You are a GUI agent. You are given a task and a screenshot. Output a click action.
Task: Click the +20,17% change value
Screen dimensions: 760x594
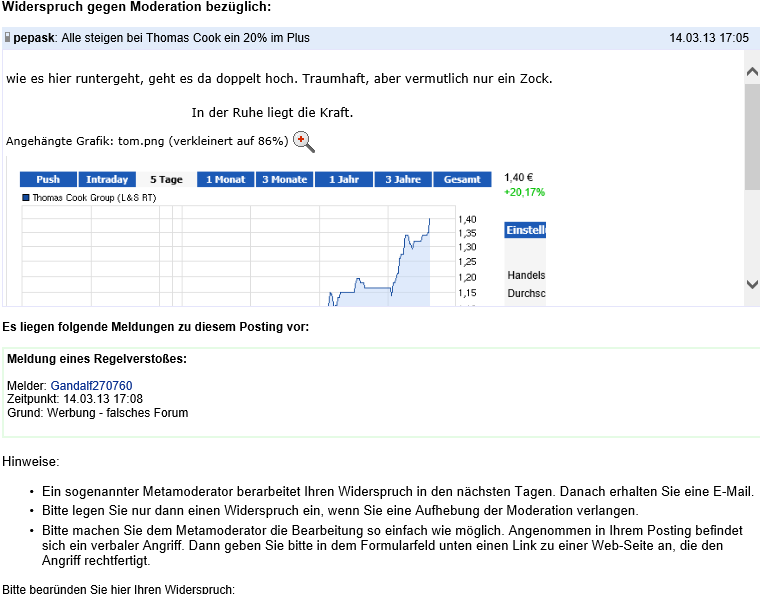524,192
